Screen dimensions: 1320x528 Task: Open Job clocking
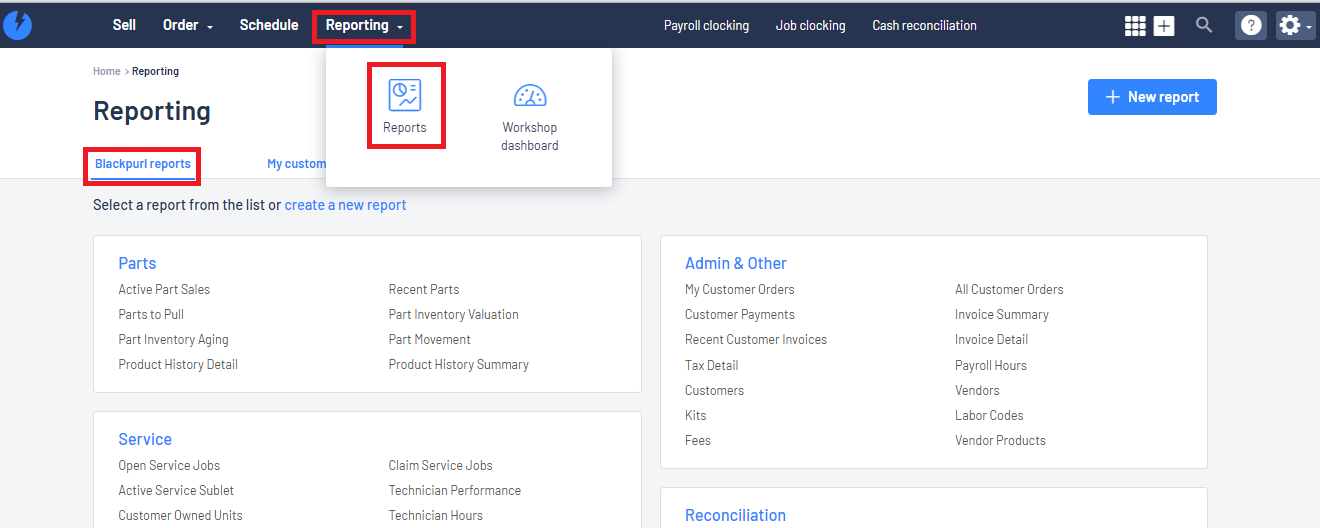click(x=810, y=25)
